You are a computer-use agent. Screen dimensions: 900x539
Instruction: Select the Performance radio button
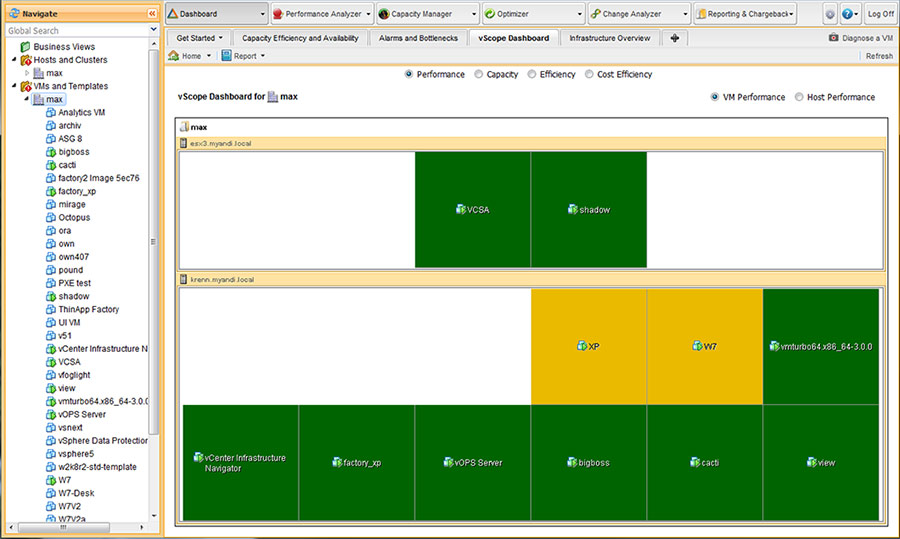(x=409, y=74)
